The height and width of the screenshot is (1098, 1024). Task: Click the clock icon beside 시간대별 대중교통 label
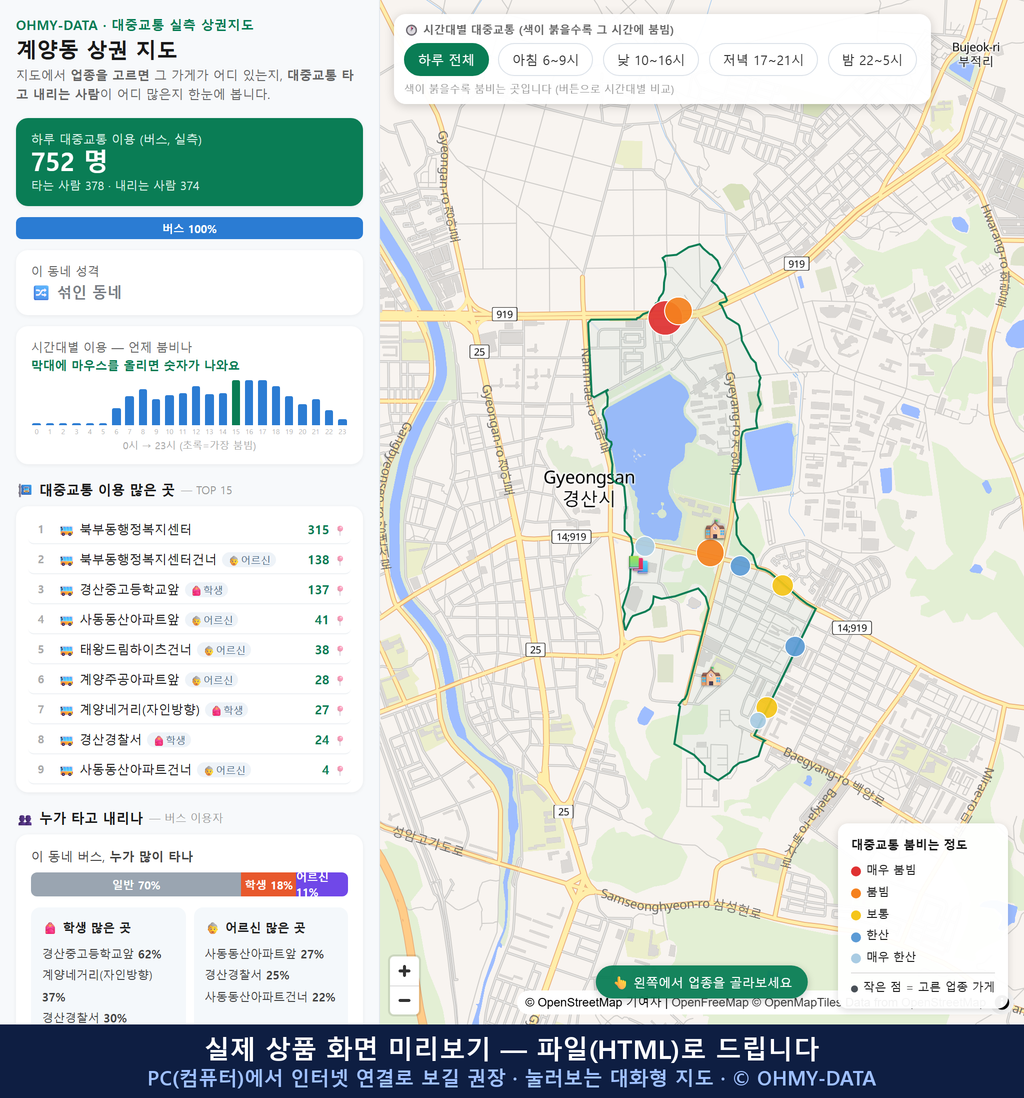[x=412, y=30]
